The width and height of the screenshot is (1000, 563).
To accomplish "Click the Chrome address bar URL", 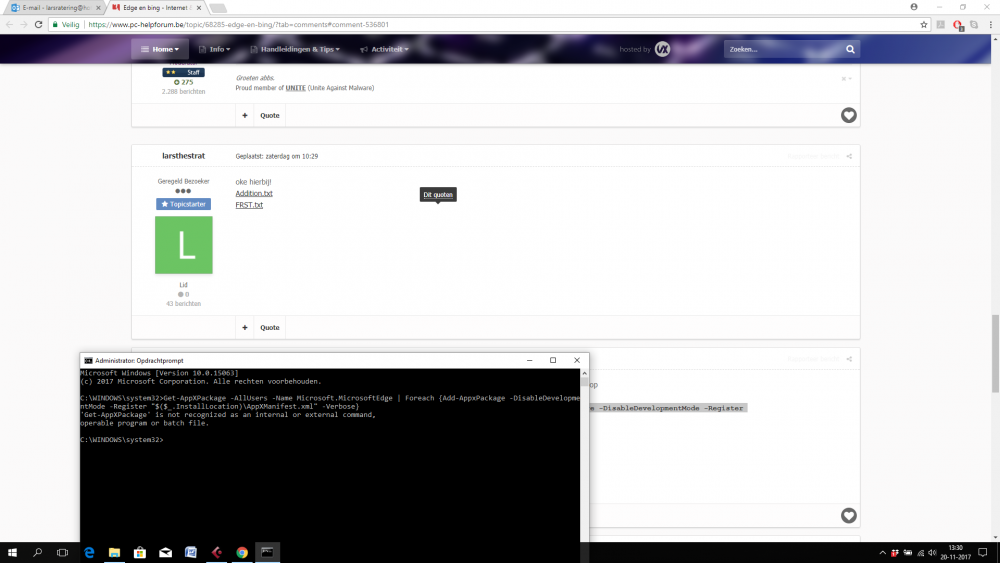I will 239,24.
